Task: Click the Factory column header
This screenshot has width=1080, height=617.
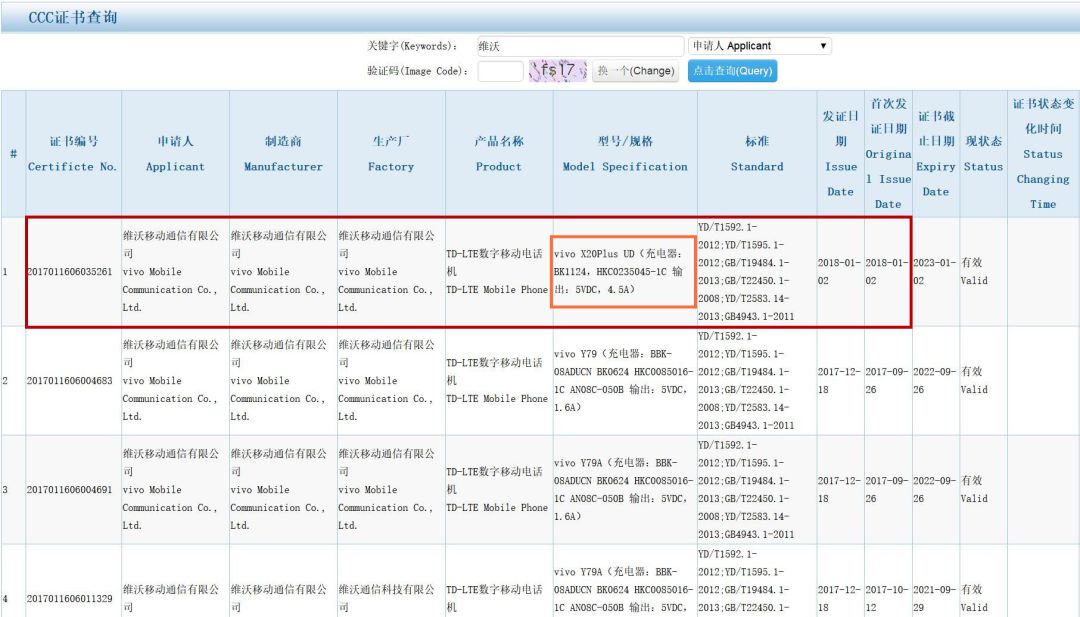Action: coord(391,154)
